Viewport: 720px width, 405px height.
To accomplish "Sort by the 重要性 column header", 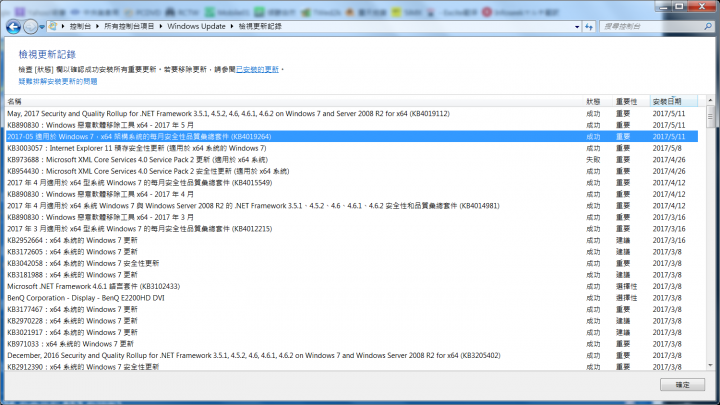I will (x=631, y=101).
